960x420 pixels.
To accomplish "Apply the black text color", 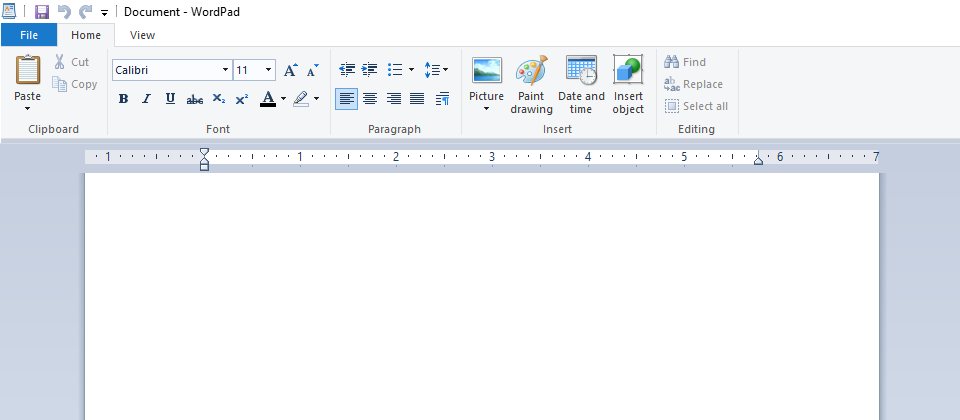I will [x=268, y=99].
